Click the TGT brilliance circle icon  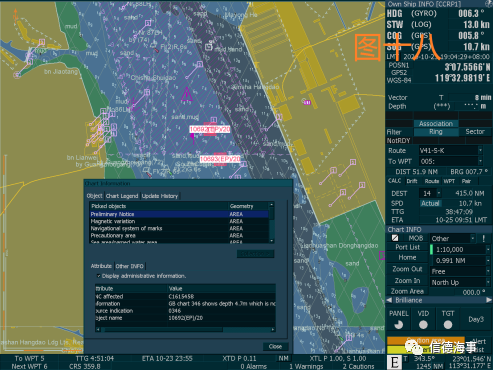tap(448, 324)
